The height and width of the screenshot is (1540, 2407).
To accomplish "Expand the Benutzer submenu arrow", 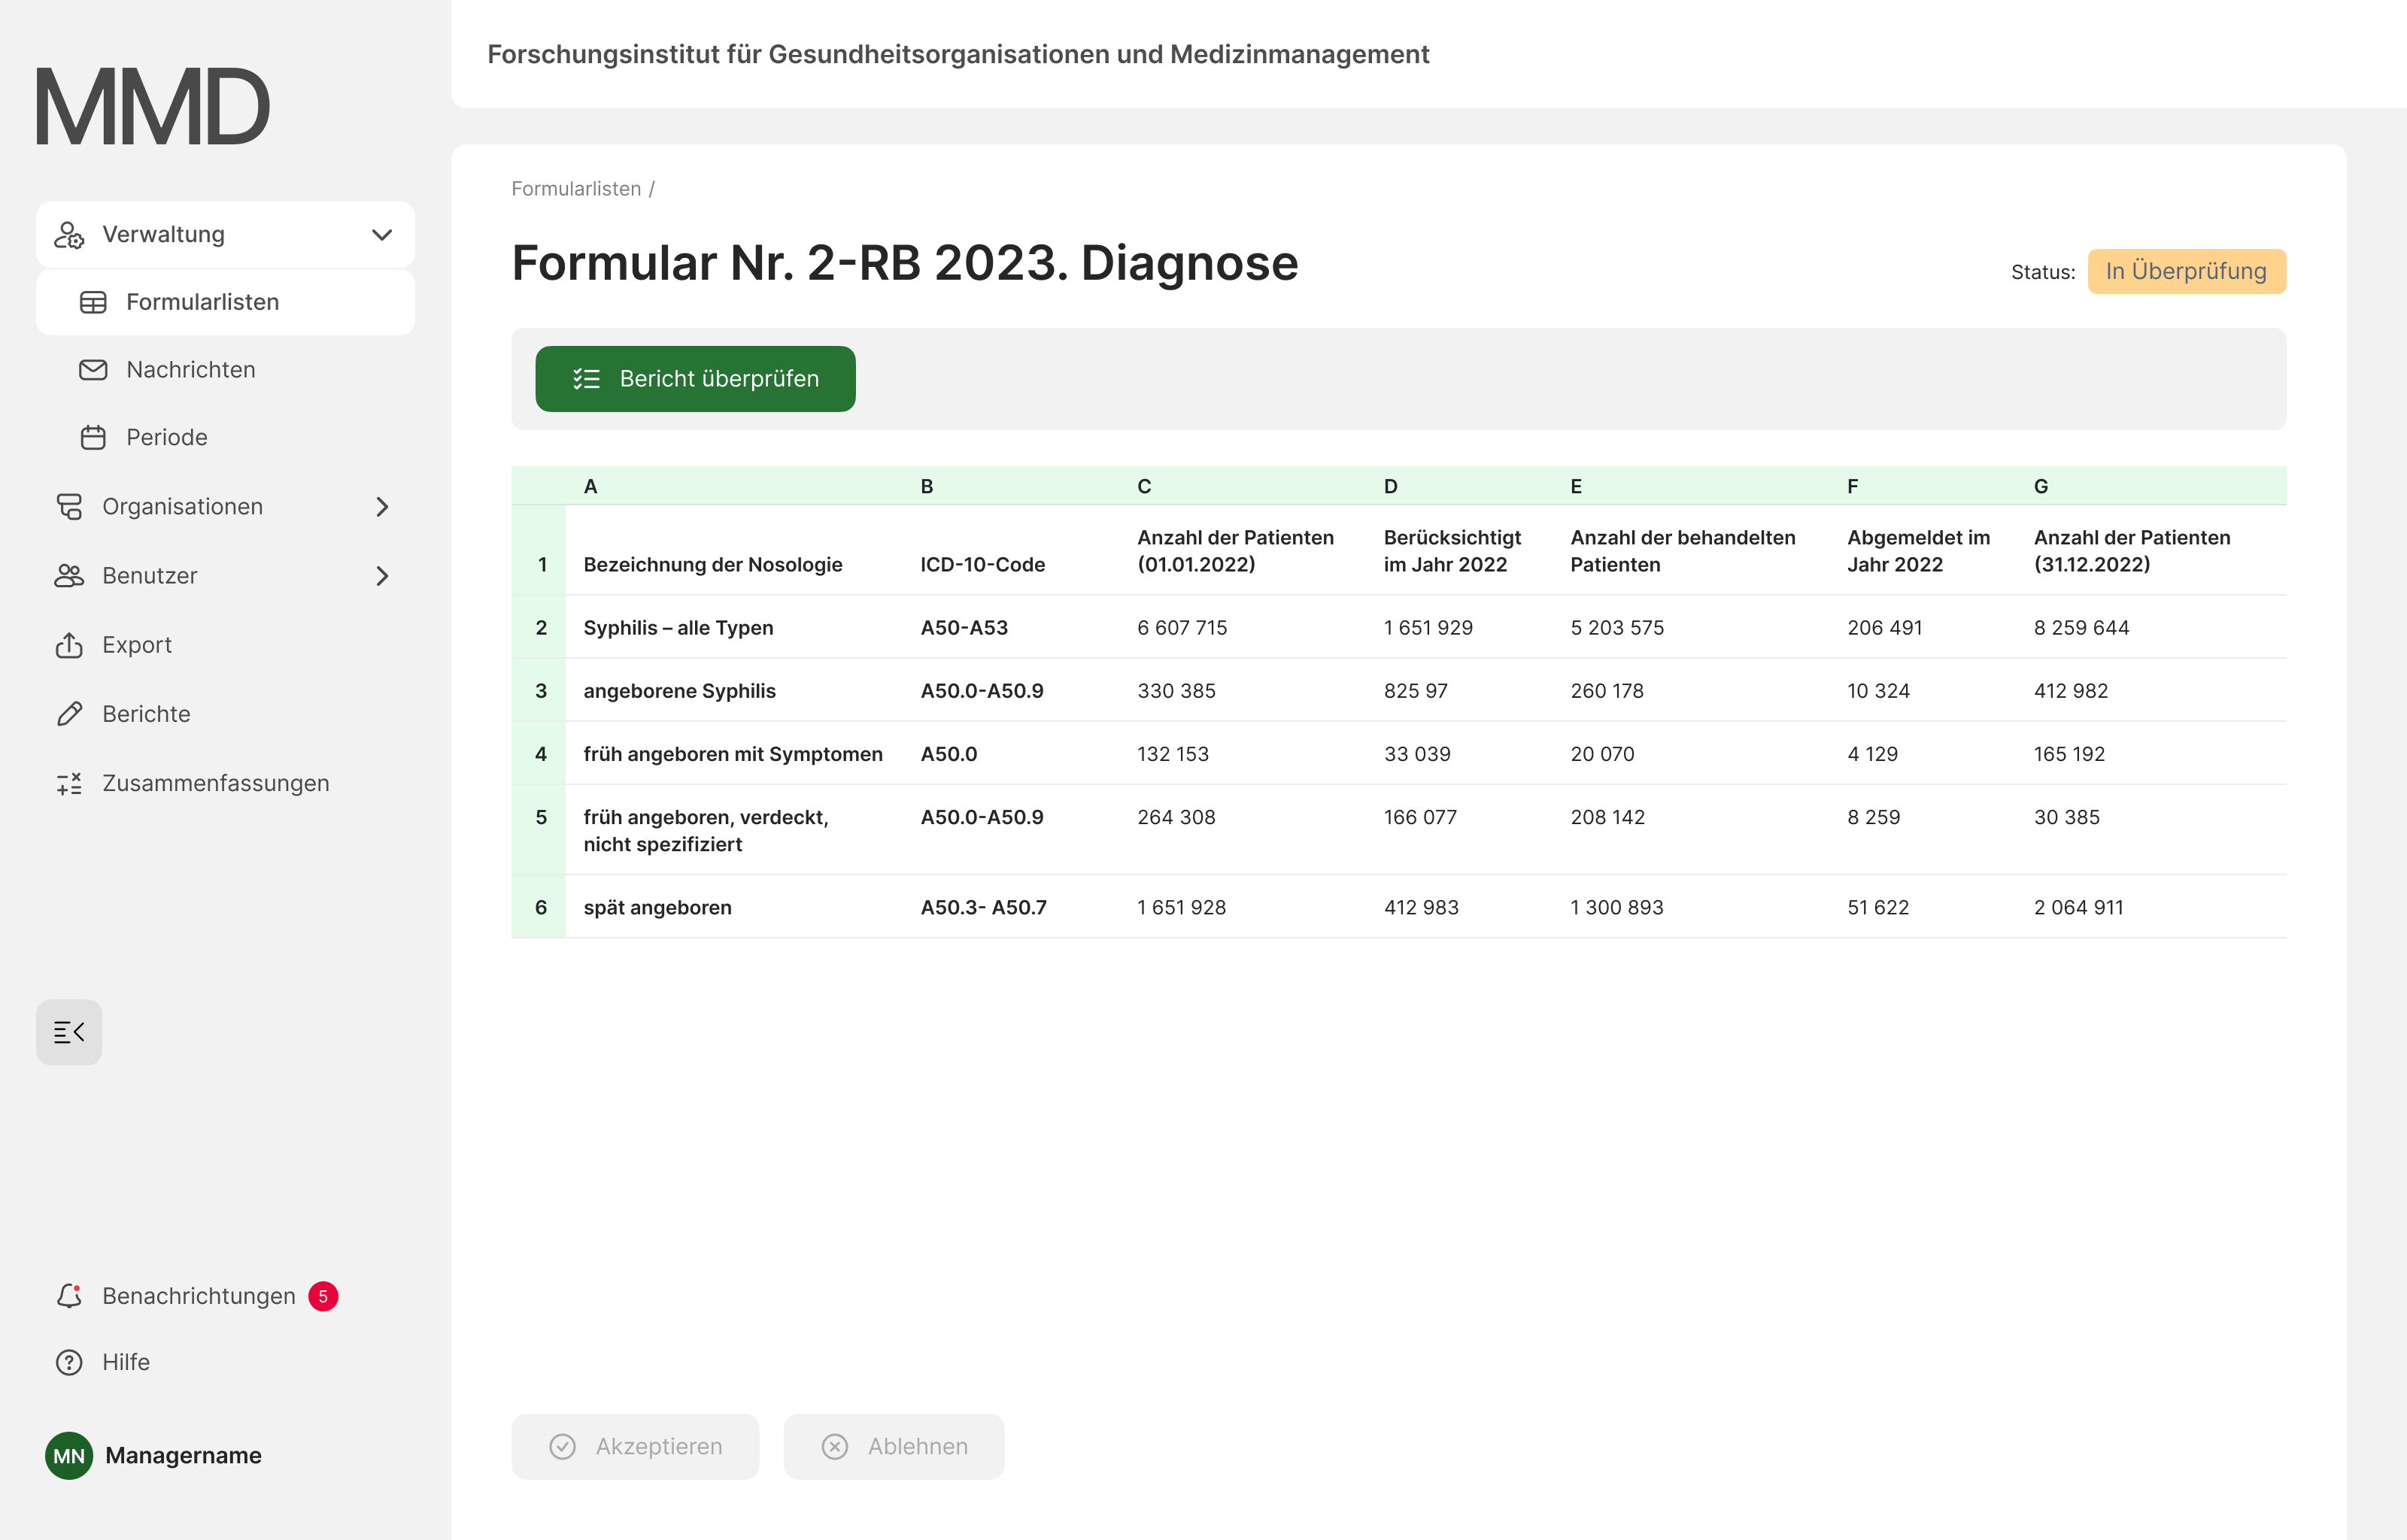I will 382,576.
